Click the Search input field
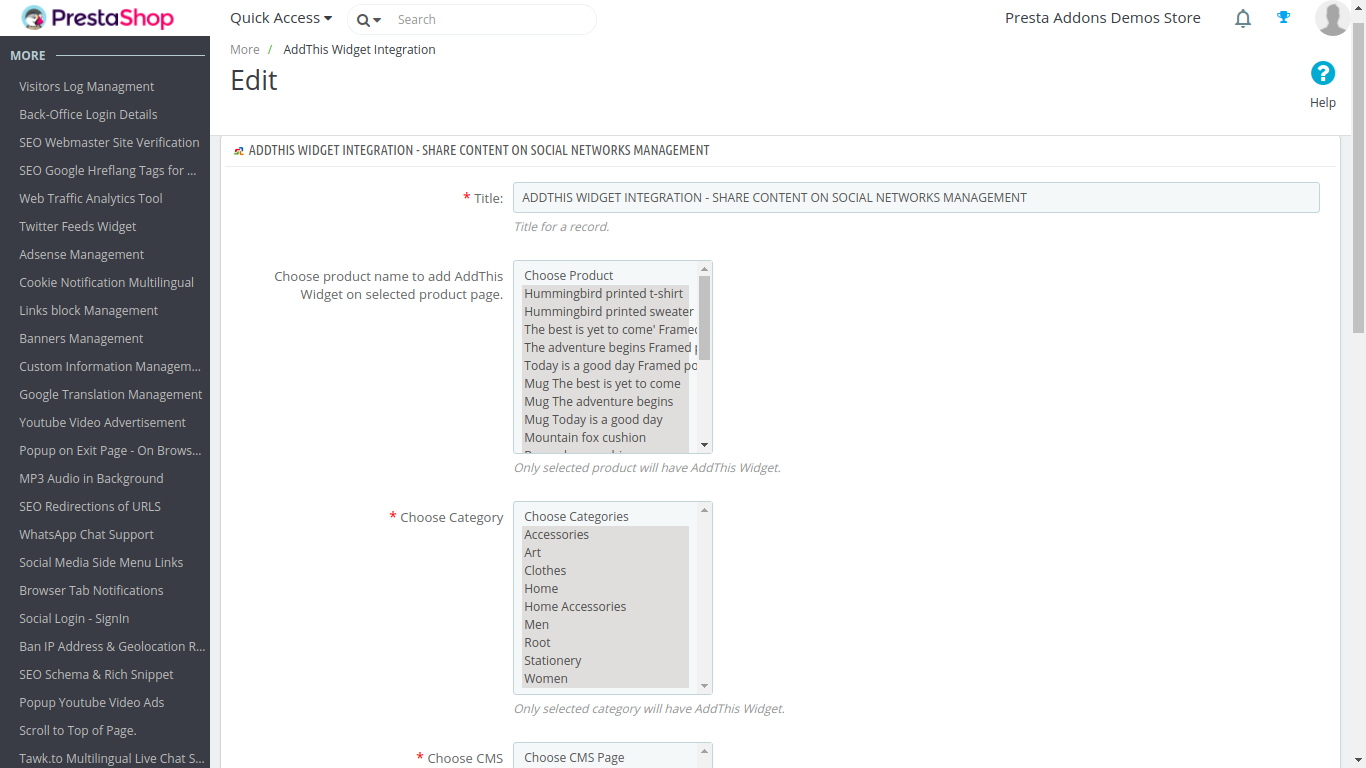Image resolution: width=1366 pixels, height=768 pixels. point(491,19)
